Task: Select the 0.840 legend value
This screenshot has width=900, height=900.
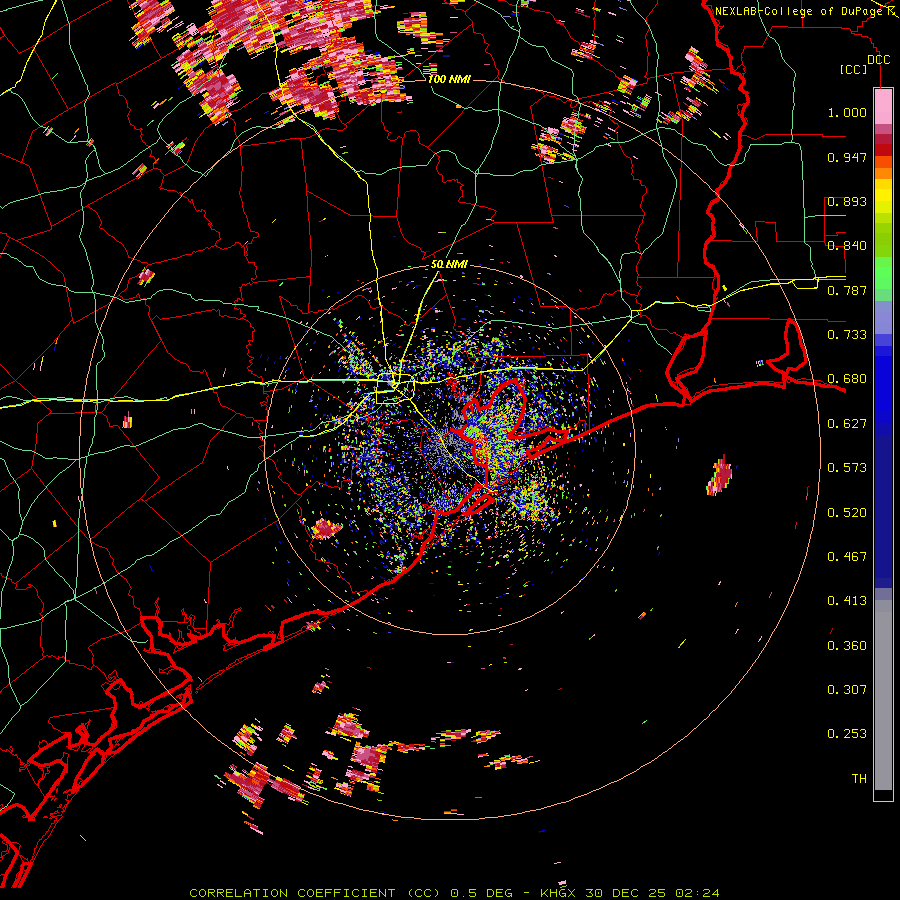Action: click(x=847, y=246)
